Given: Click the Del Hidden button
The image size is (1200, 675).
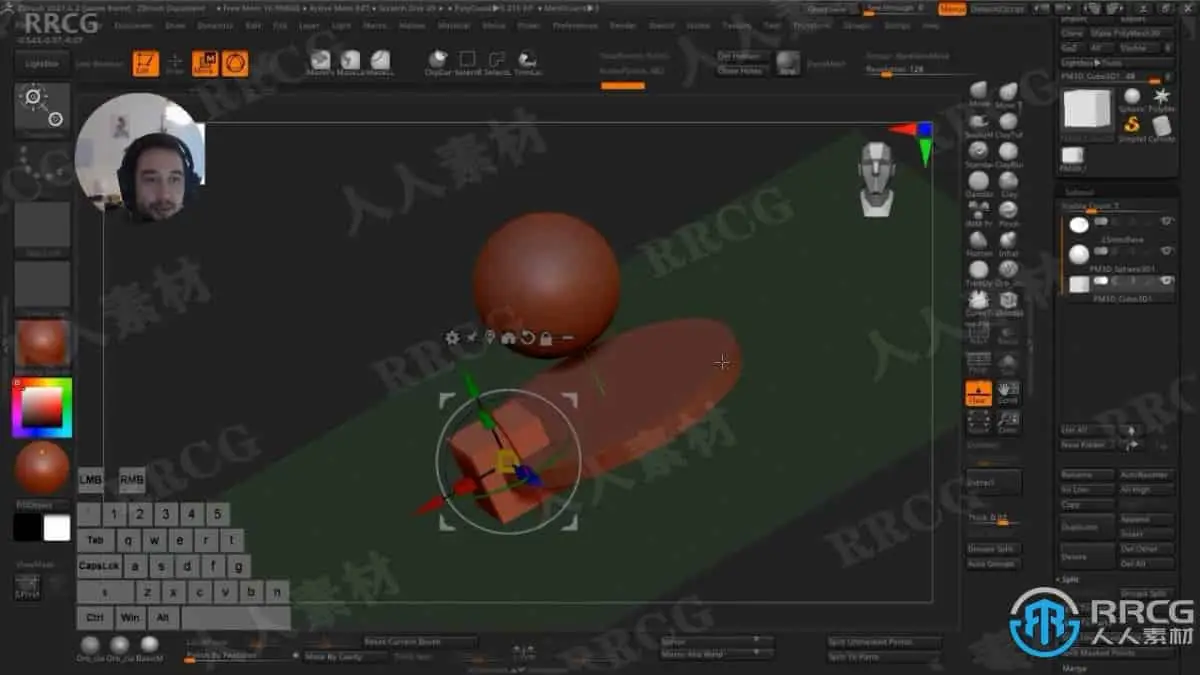Looking at the screenshot, I should [741, 57].
